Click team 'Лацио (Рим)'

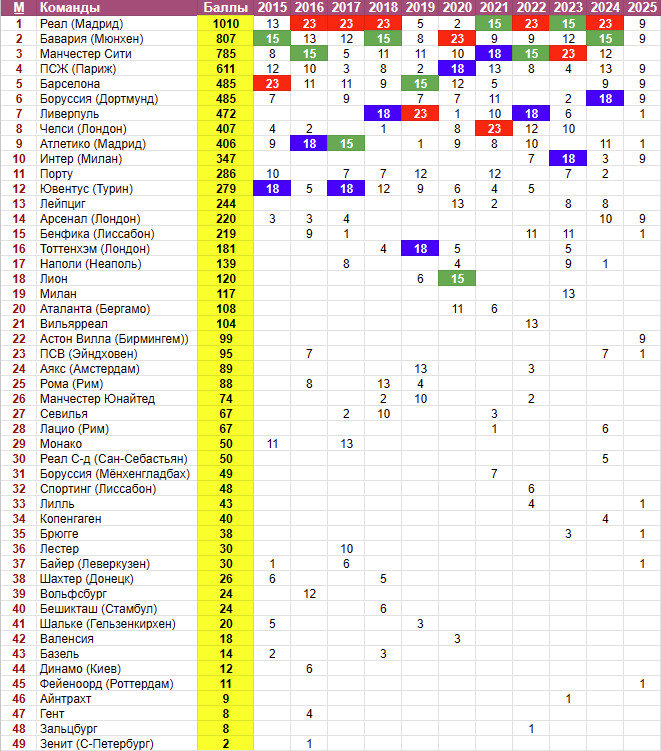(74, 429)
